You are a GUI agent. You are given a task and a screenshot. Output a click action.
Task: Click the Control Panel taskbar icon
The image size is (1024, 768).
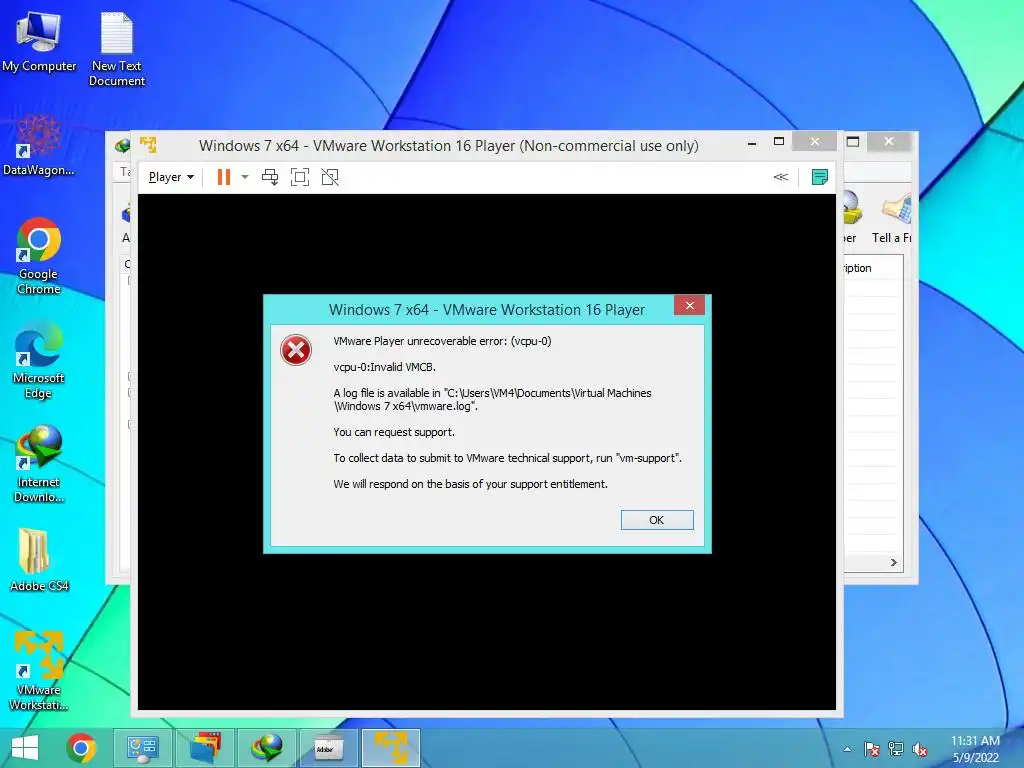point(143,748)
